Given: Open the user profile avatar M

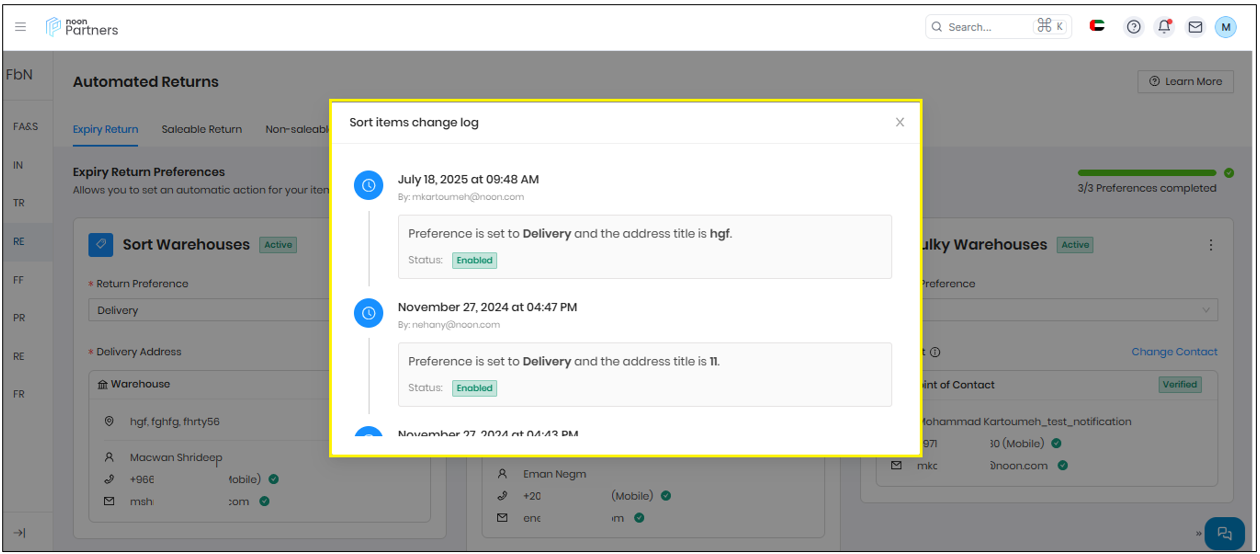Looking at the screenshot, I should (x=1225, y=27).
